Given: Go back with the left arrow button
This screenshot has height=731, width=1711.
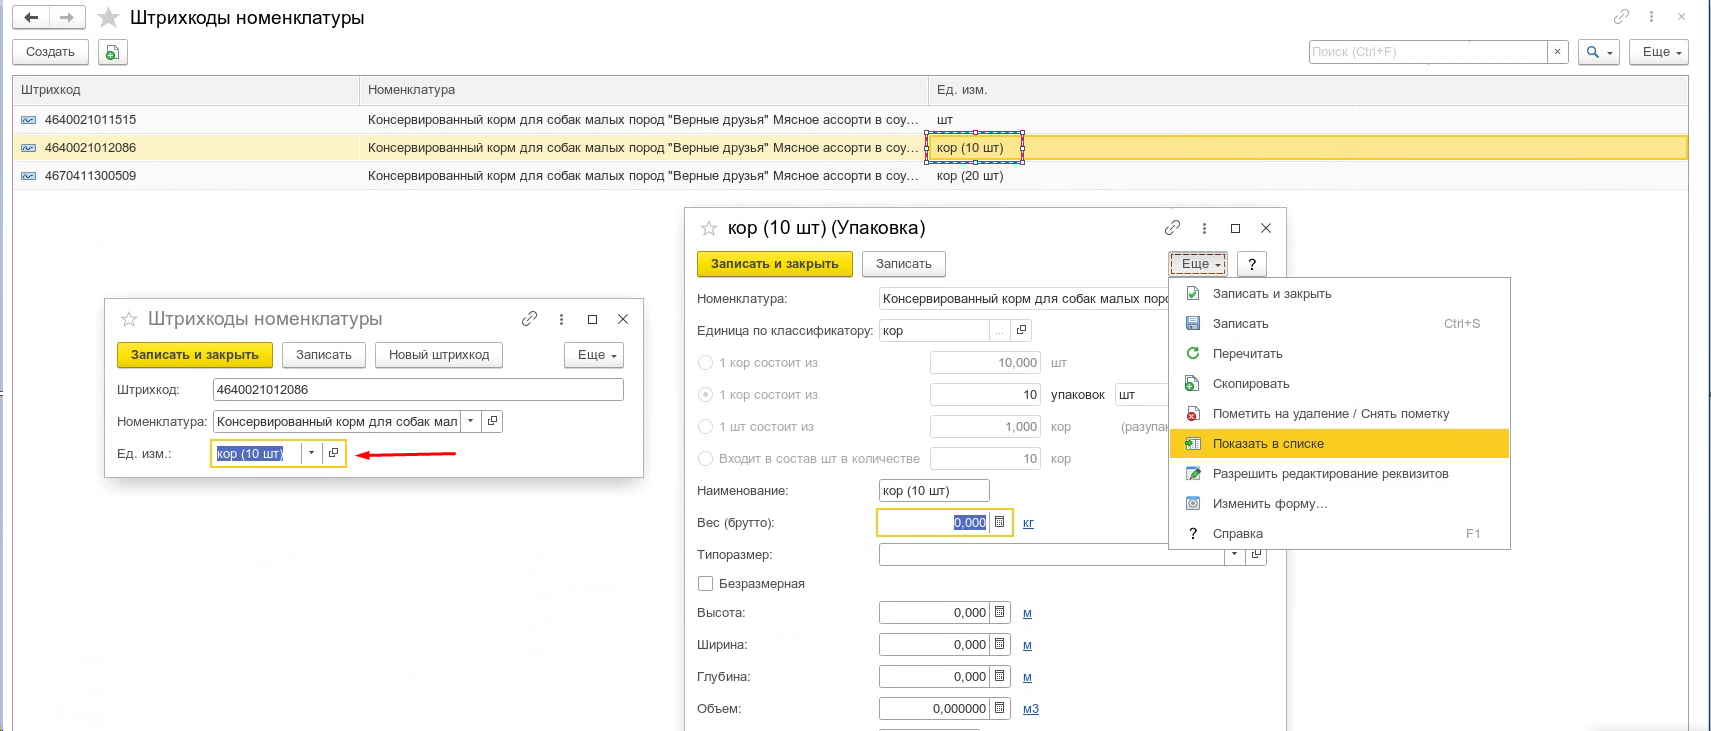Looking at the screenshot, I should (x=32, y=17).
